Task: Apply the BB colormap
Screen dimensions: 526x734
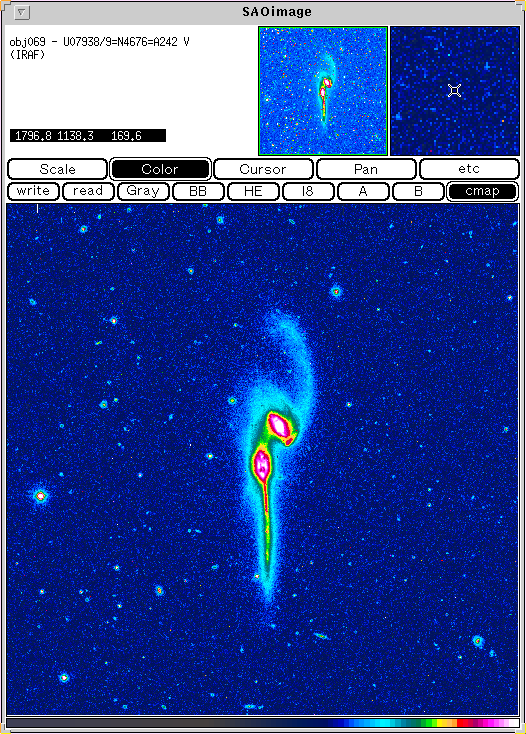Action: pyautogui.click(x=198, y=191)
